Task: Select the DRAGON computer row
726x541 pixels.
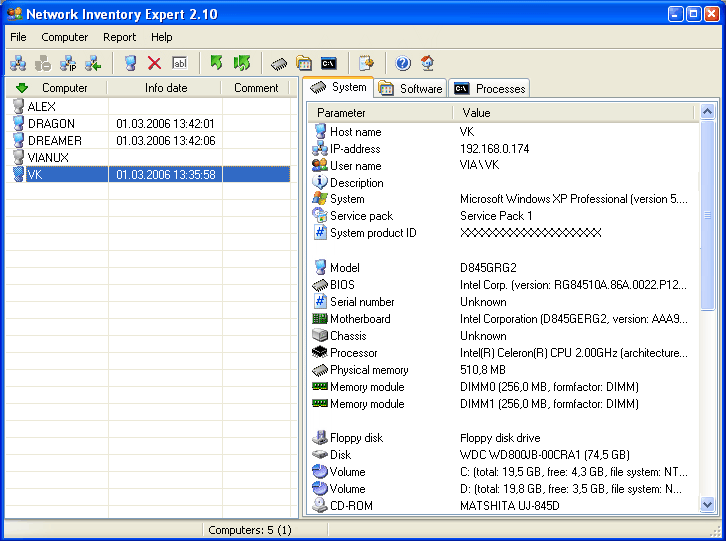Action: pos(148,123)
